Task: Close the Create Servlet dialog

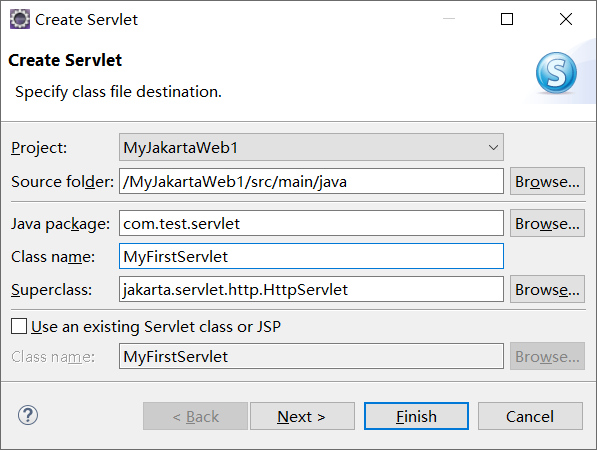Action: [566, 19]
